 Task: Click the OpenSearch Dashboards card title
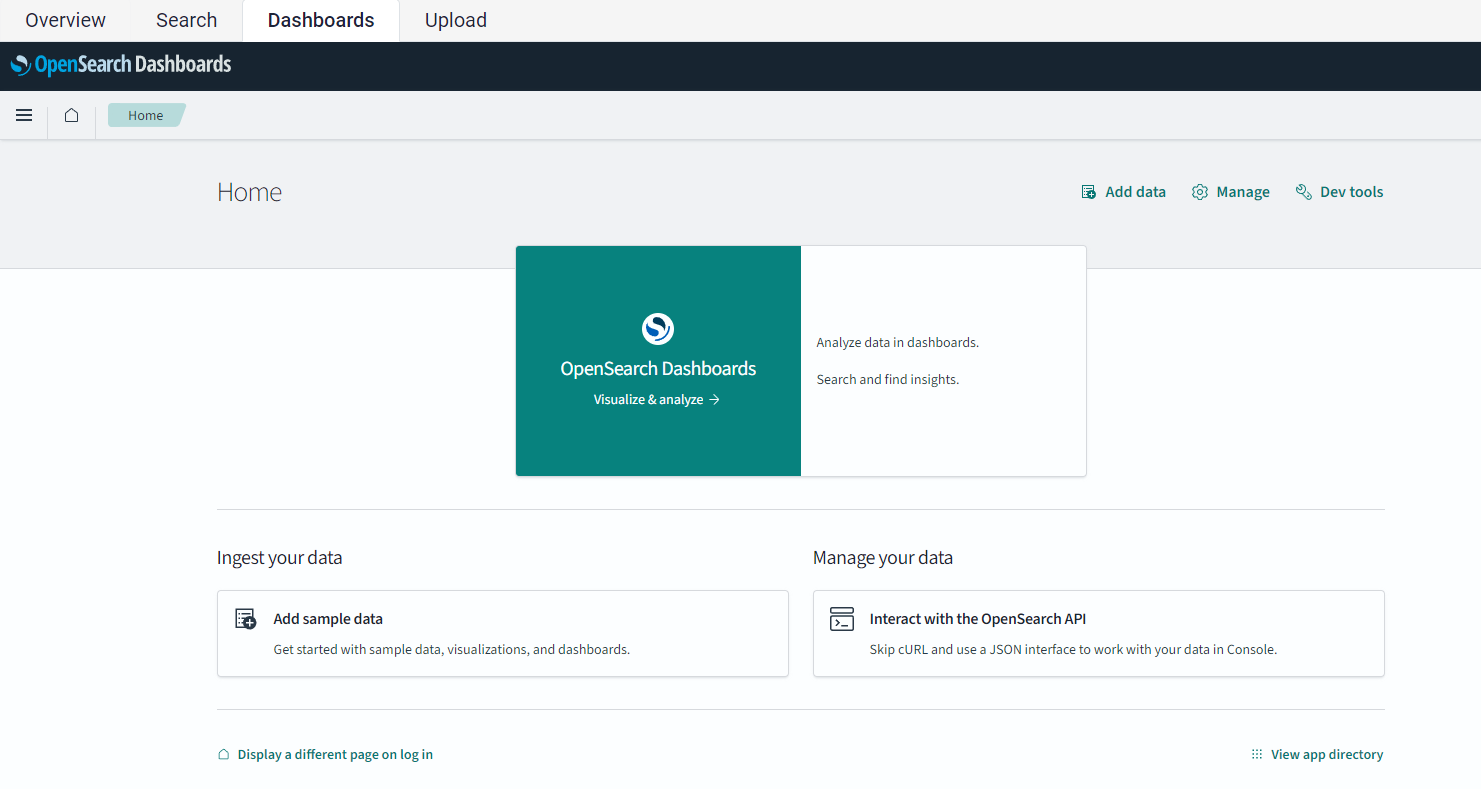(x=658, y=369)
